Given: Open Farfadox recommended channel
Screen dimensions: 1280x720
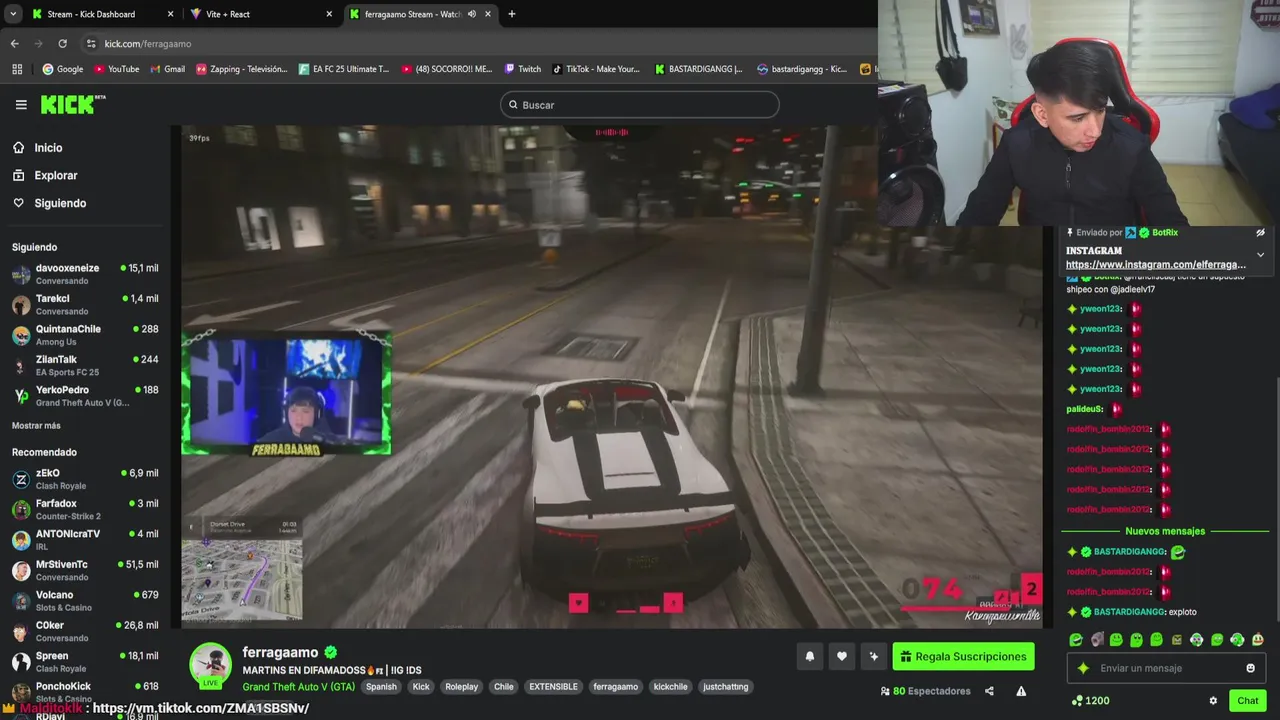Looking at the screenshot, I should [x=85, y=510].
